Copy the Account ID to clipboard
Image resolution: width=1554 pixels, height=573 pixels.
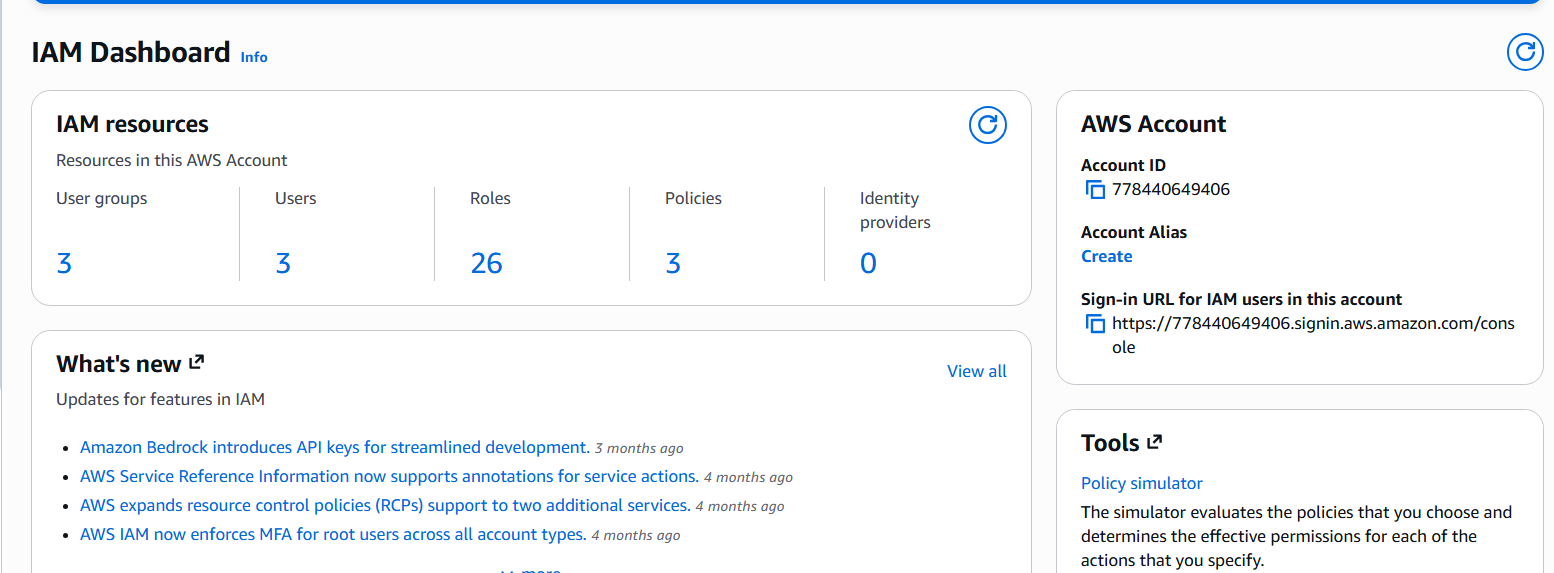pyautogui.click(x=1095, y=189)
